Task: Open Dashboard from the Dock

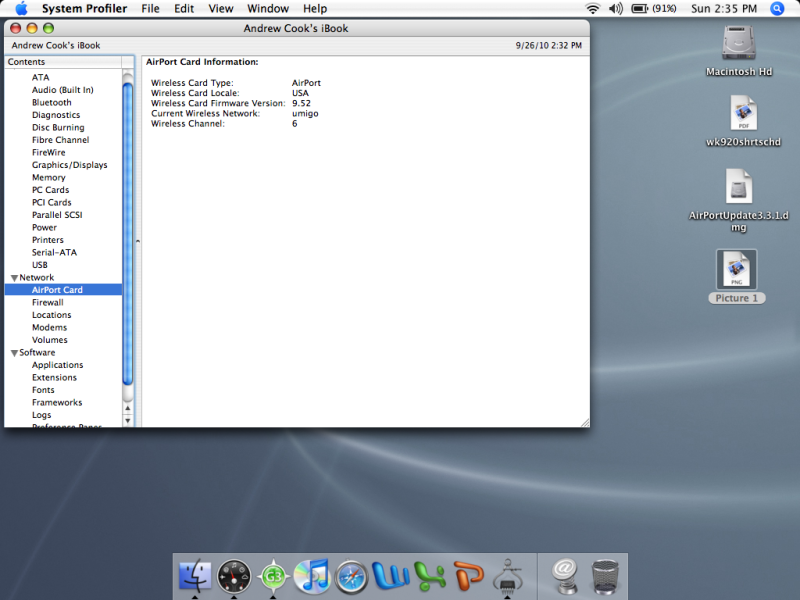Action: pos(234,577)
